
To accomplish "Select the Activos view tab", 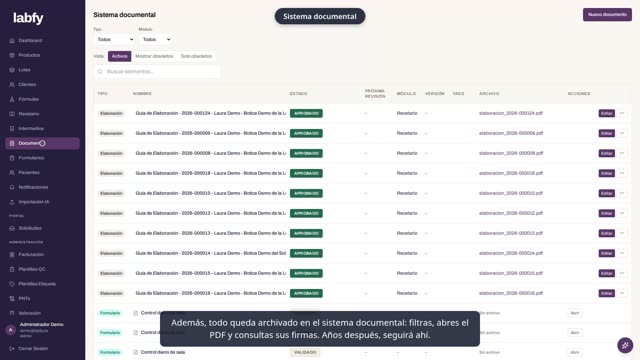I will [x=120, y=56].
